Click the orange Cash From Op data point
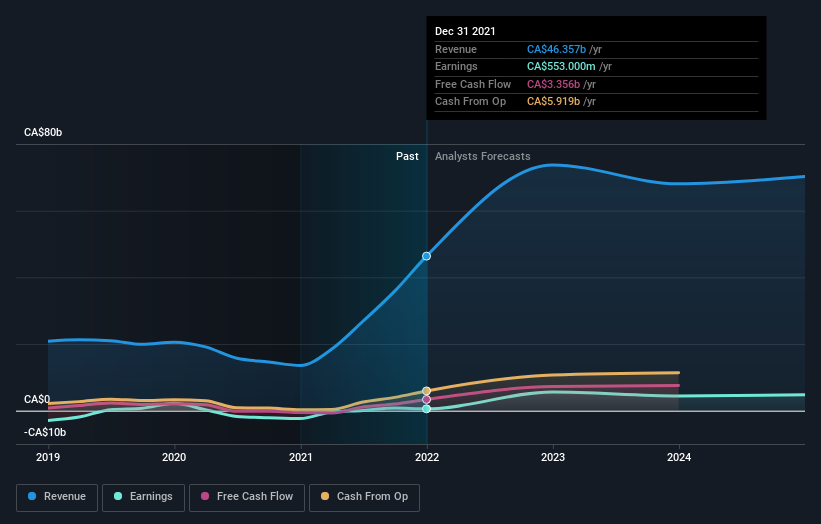The height and width of the screenshot is (524, 821). pos(427,391)
